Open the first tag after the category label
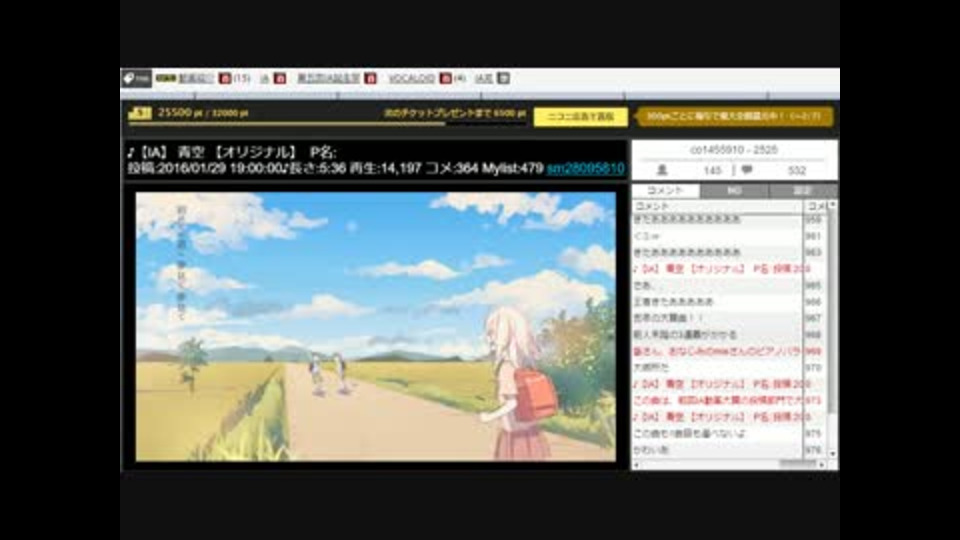960x540 pixels. tap(196, 78)
